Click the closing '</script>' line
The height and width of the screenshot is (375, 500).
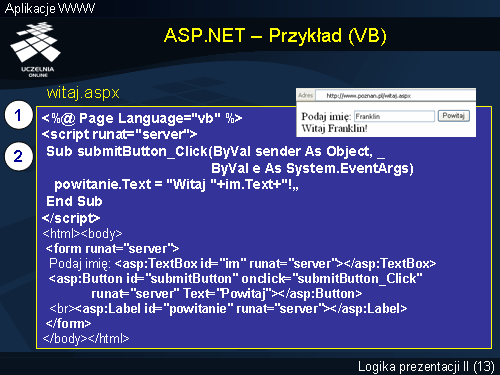coord(71,218)
